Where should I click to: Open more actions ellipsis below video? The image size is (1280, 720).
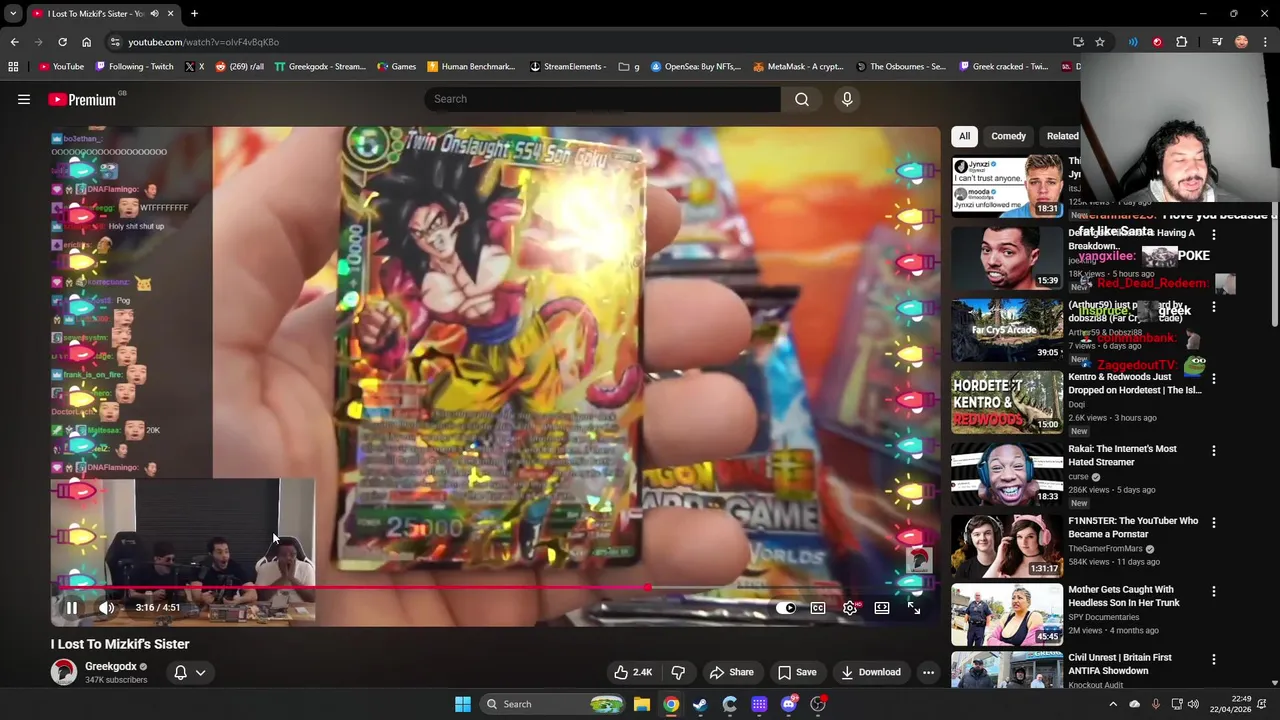(928, 672)
